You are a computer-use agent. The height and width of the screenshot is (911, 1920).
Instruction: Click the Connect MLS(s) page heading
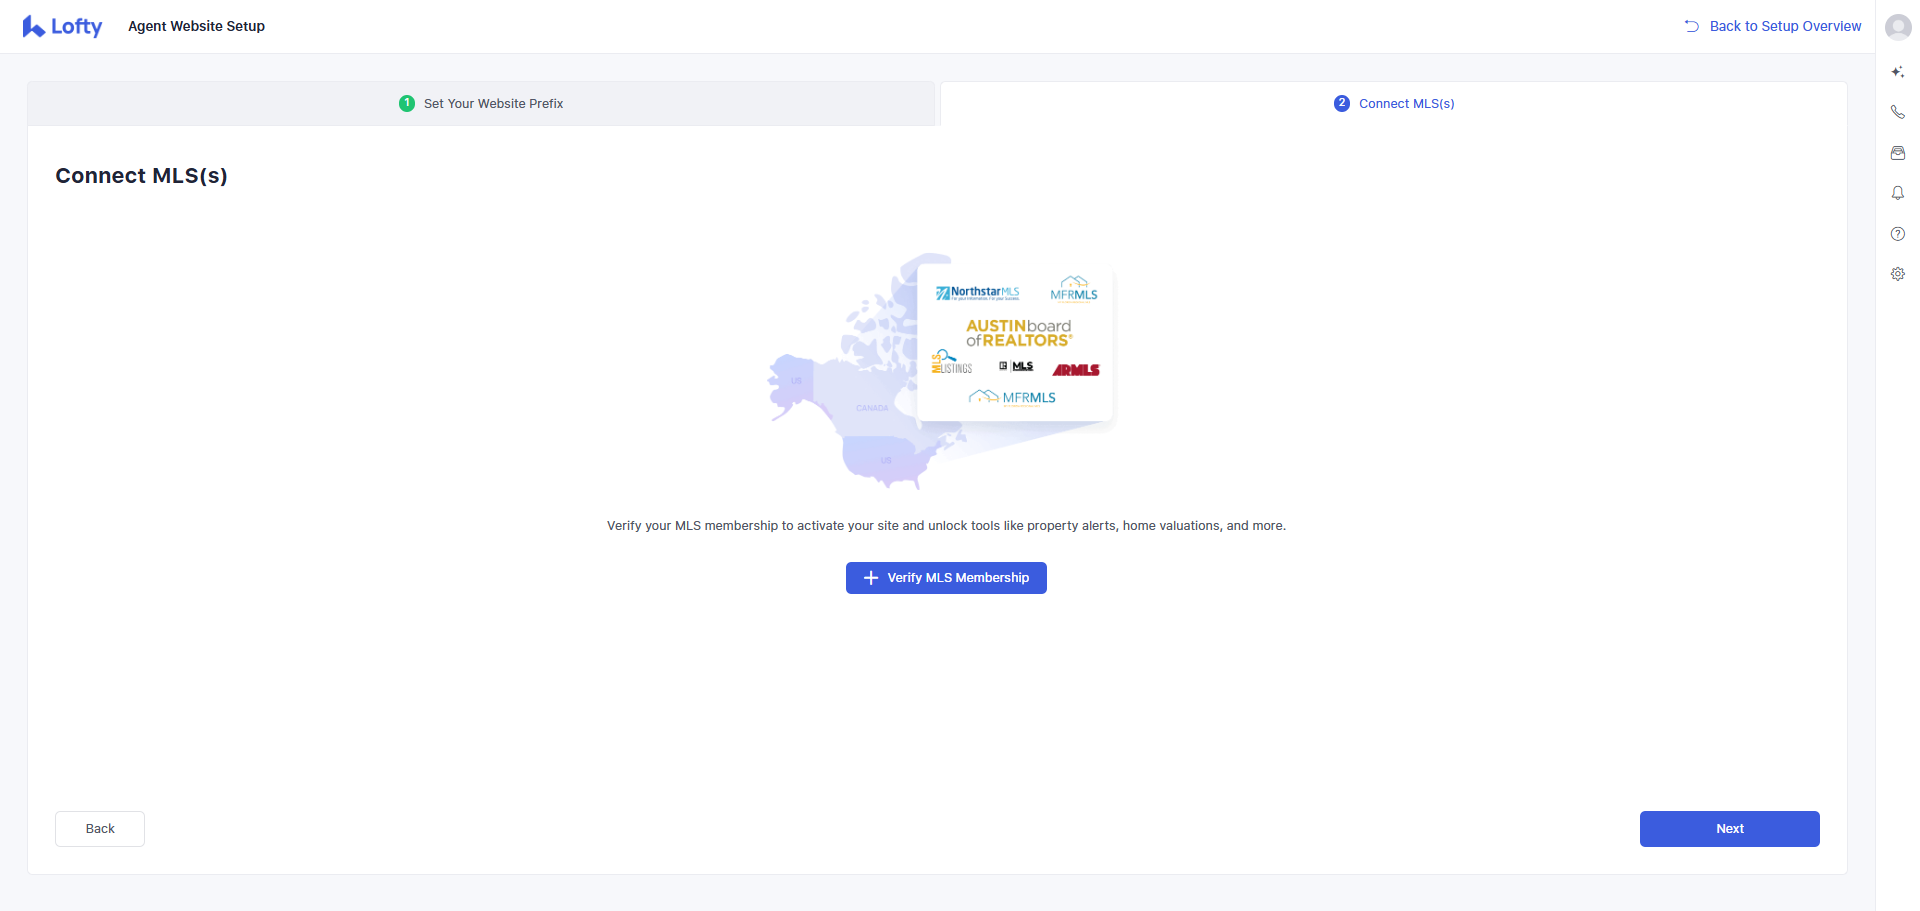[141, 176]
